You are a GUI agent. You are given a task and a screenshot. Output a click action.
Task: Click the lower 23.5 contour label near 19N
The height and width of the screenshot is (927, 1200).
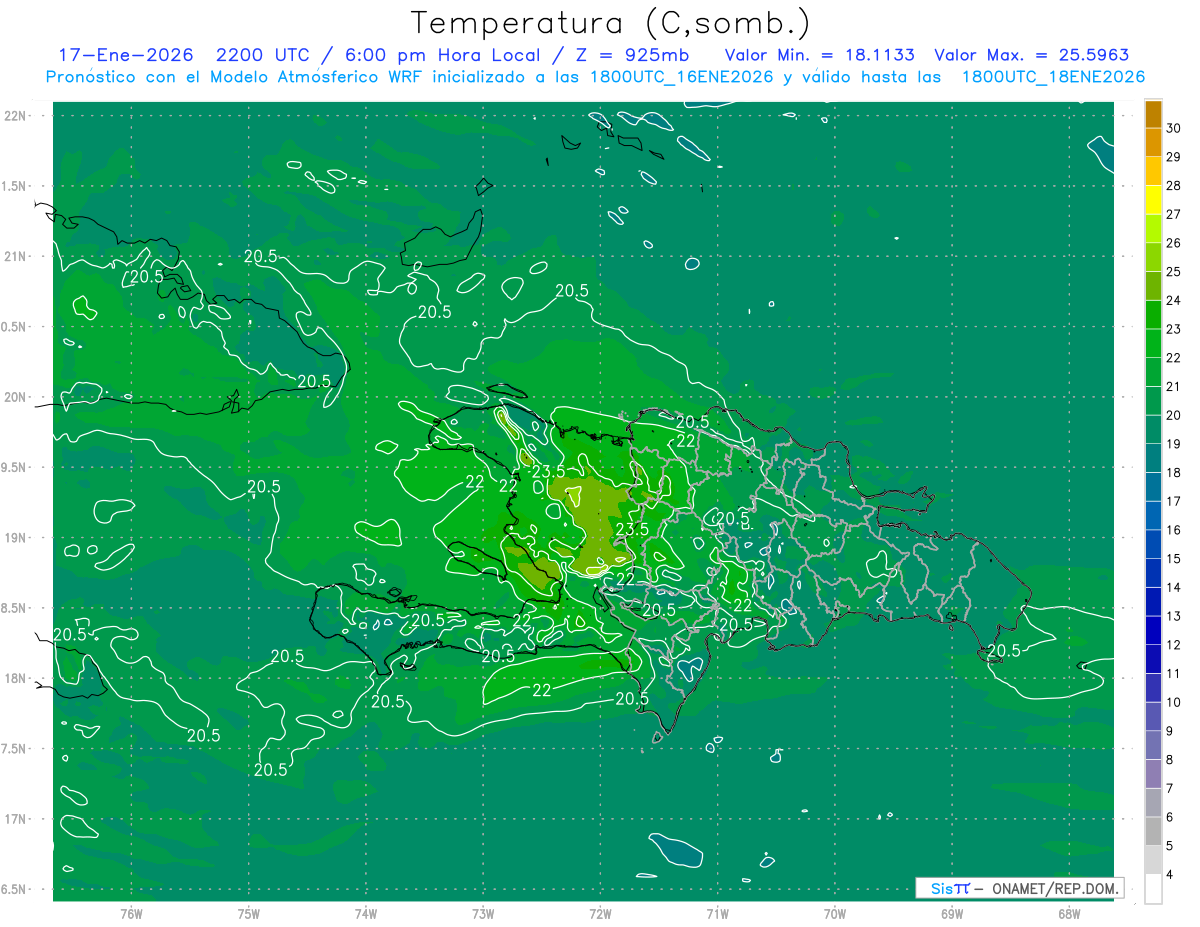tap(632, 529)
